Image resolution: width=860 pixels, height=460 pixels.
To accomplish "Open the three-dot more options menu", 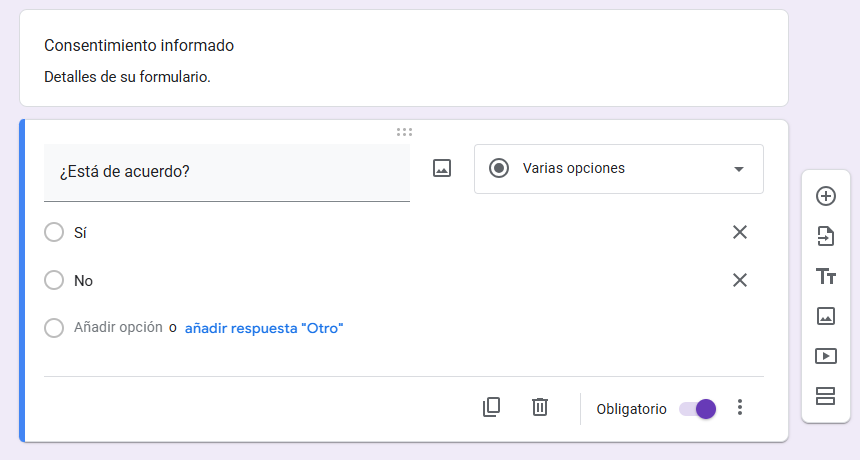I will pyautogui.click(x=740, y=407).
